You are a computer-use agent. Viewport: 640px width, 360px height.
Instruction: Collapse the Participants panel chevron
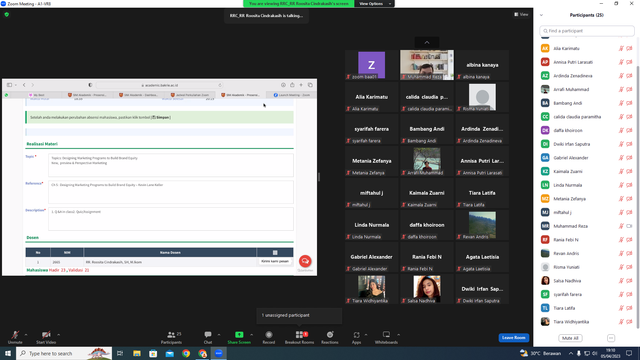(542, 15)
